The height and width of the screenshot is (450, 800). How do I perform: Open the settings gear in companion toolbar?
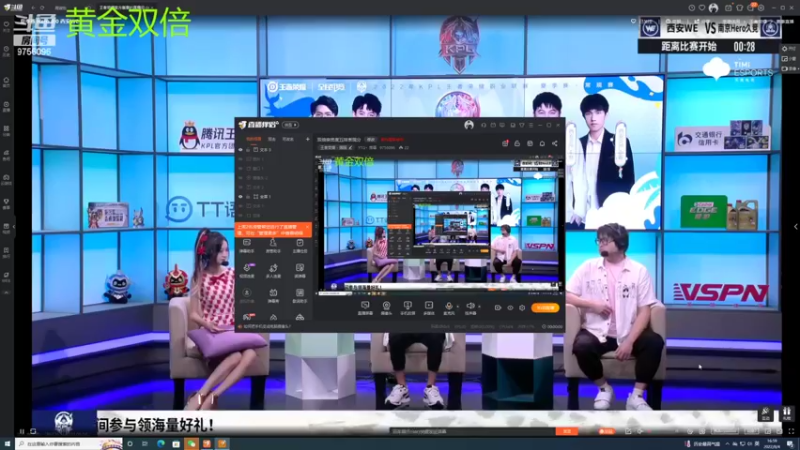(x=522, y=308)
